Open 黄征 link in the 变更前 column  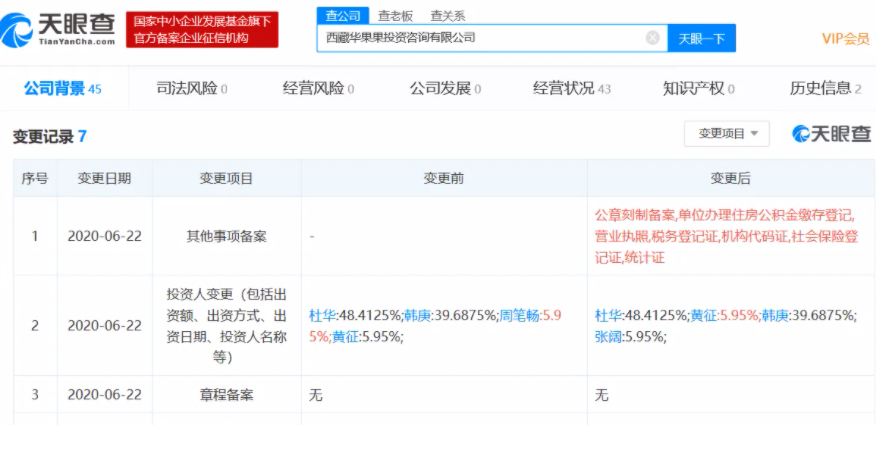coord(345,337)
